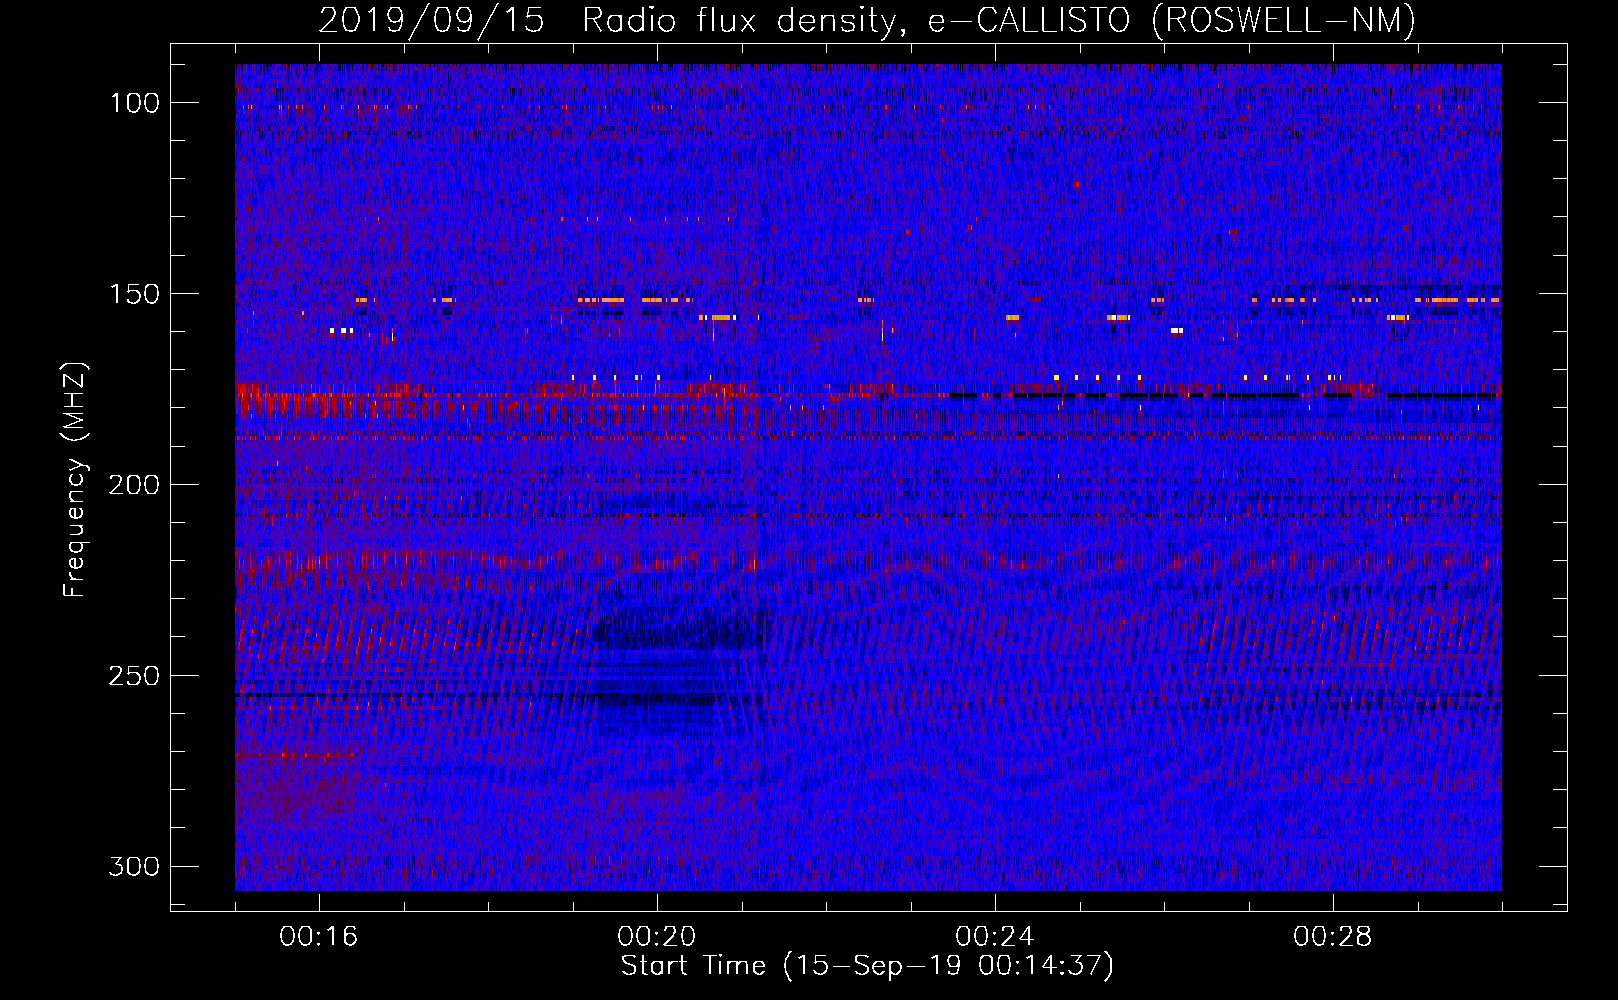Click the 200 frequency tick label
Viewport: 1618px width, 1000px height.
[x=135, y=485]
